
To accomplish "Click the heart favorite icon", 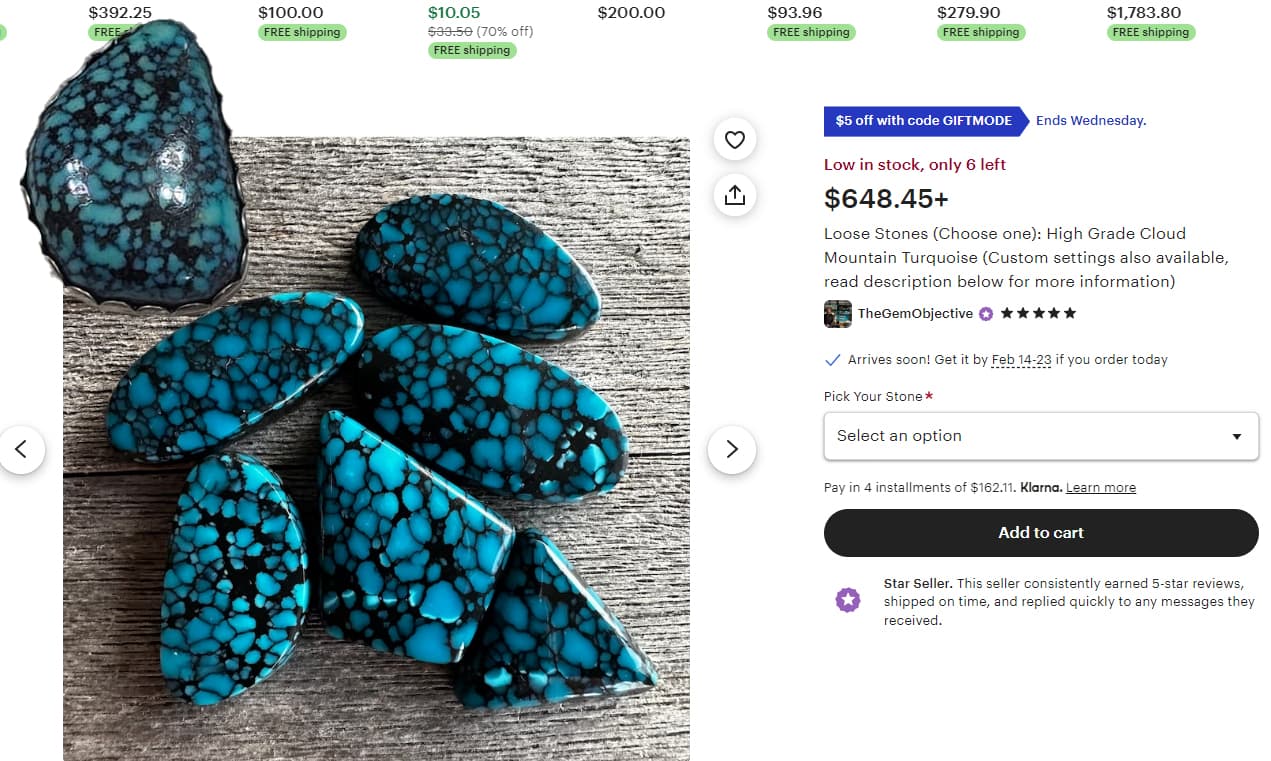I will click(735, 140).
